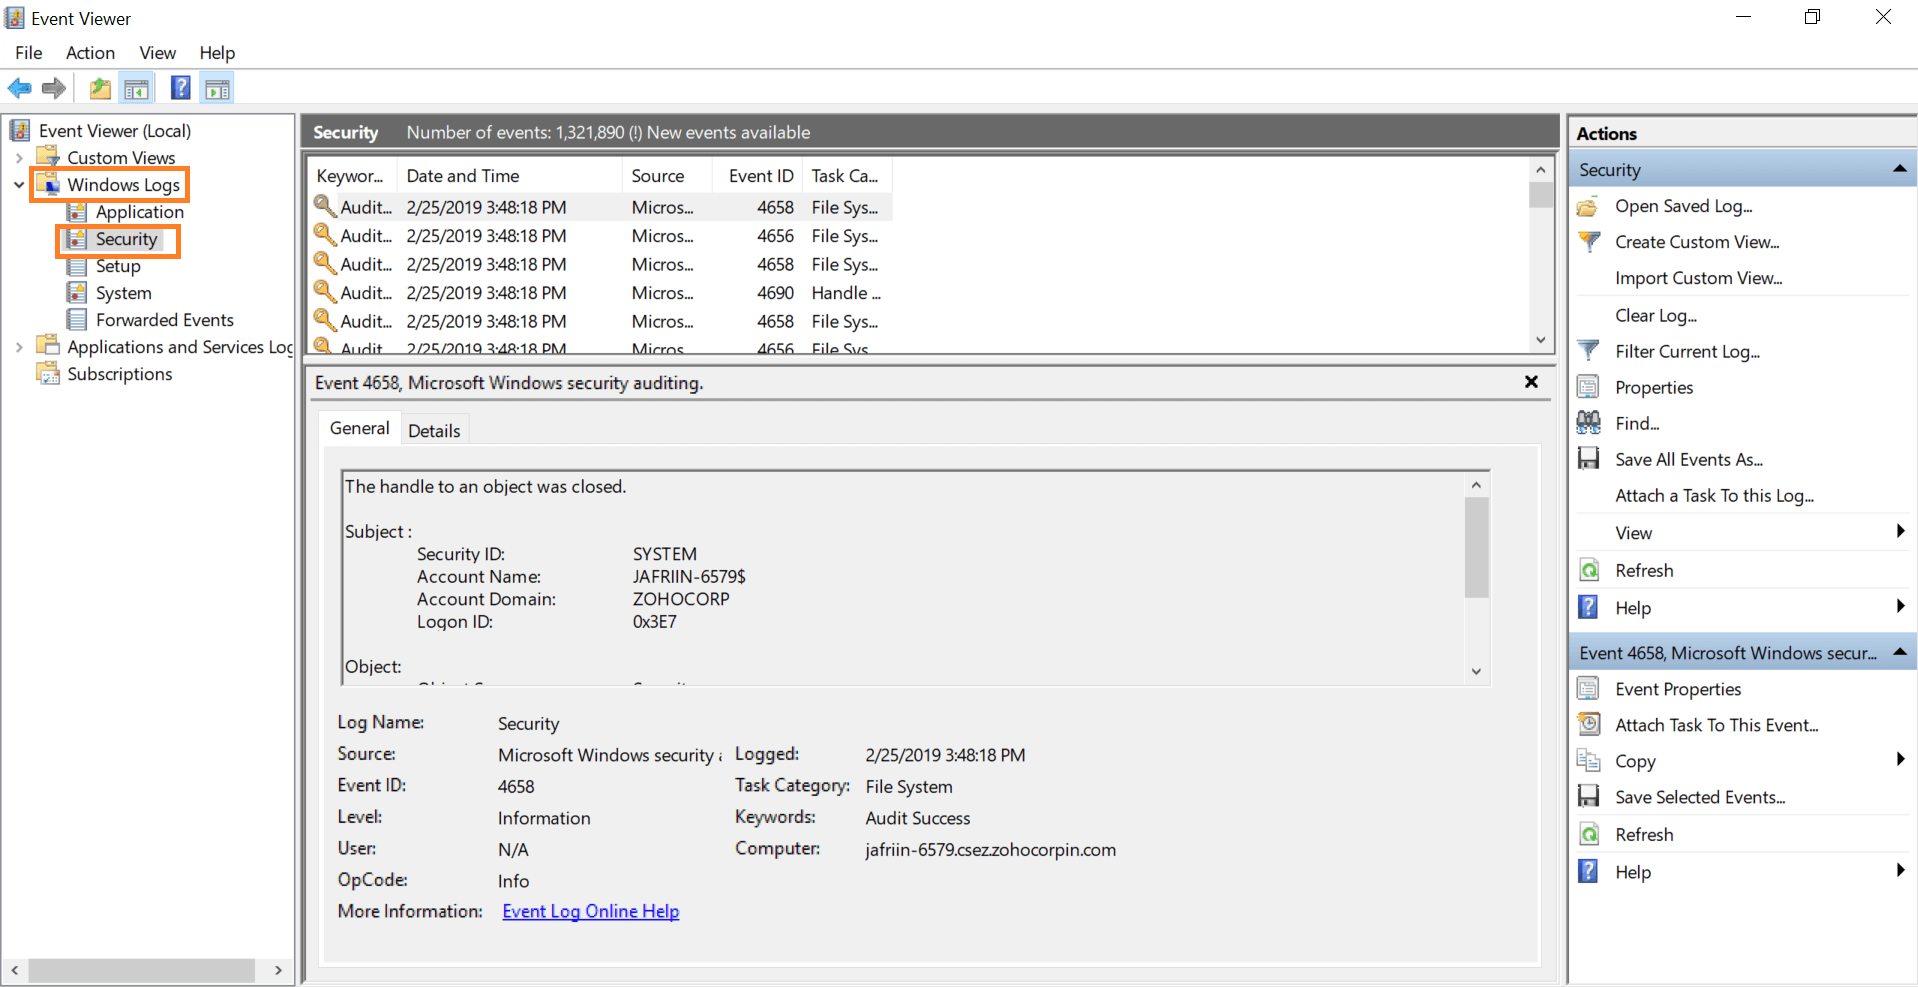Expand the Applications and Services Logs node
The width and height of the screenshot is (1918, 987).
19,347
